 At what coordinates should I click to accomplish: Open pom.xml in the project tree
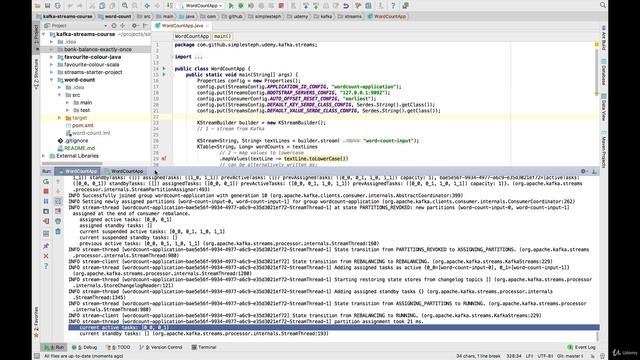pos(79,126)
